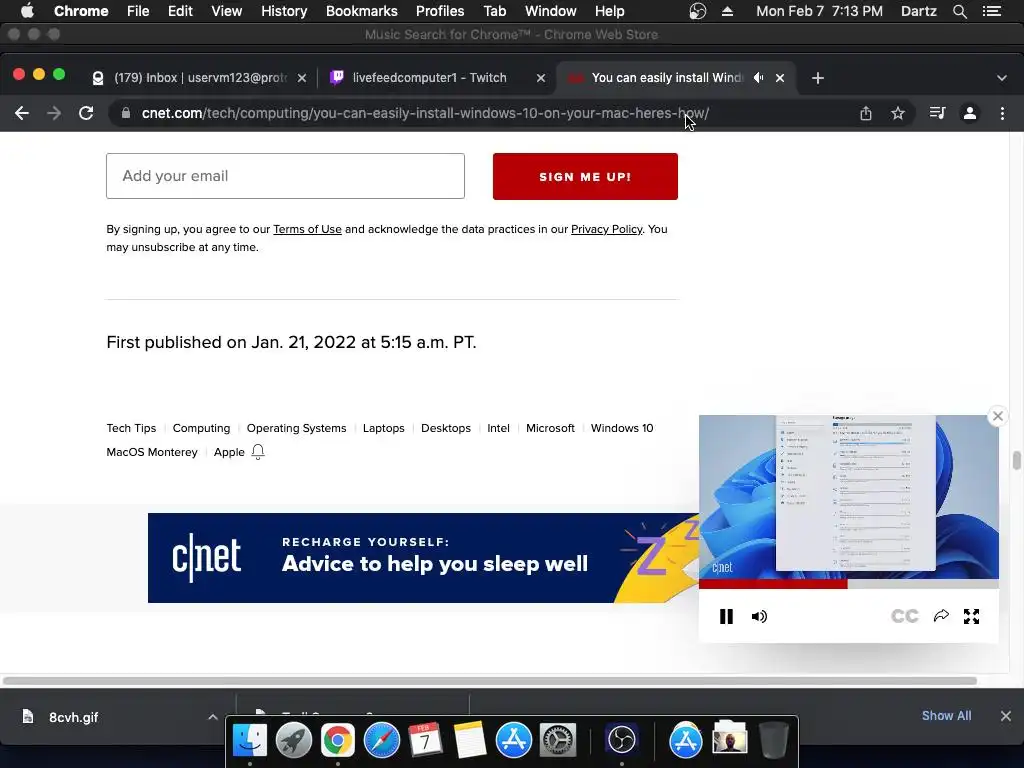Screen dimensions: 1024x768
Task: Click the CNET sleep advice banner
Action: [x=423, y=558]
